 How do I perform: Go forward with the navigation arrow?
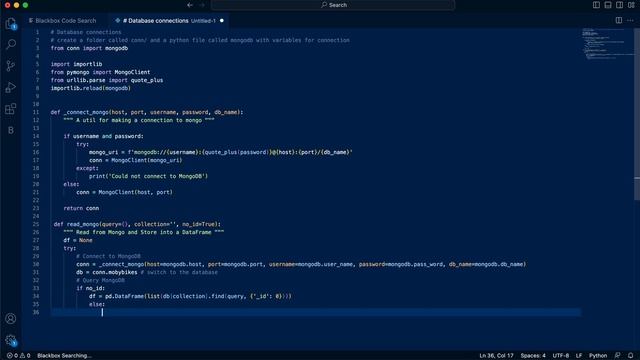pyautogui.click(x=202, y=5)
